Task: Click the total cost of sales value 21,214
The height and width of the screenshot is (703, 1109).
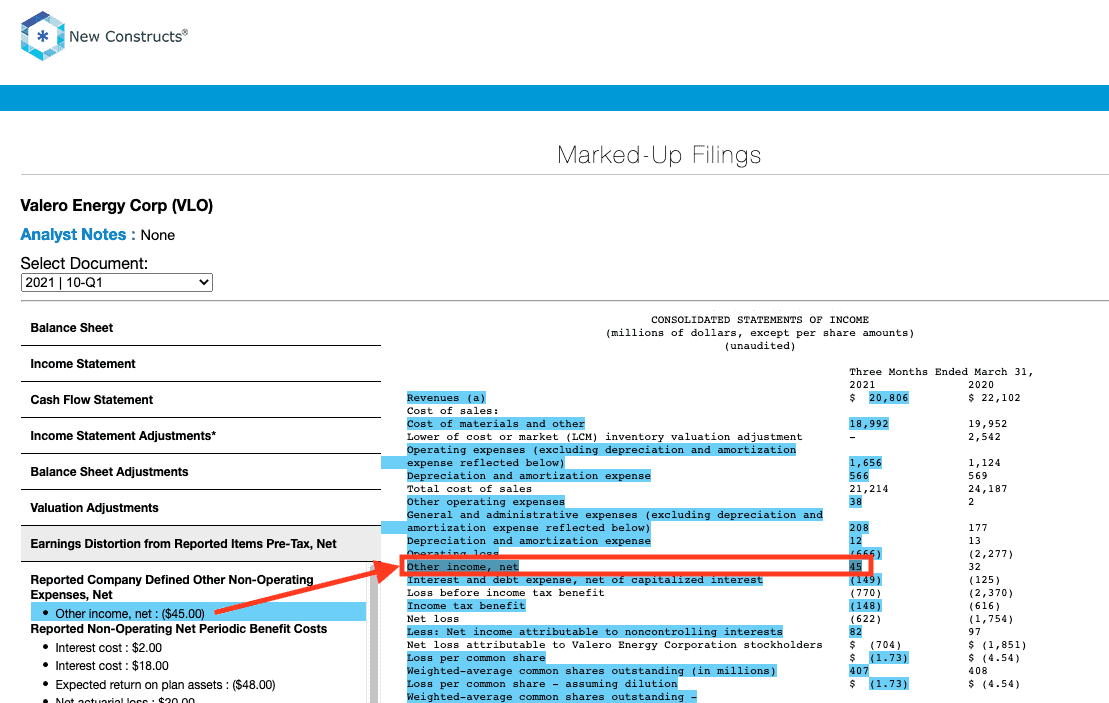Action: [x=869, y=489]
